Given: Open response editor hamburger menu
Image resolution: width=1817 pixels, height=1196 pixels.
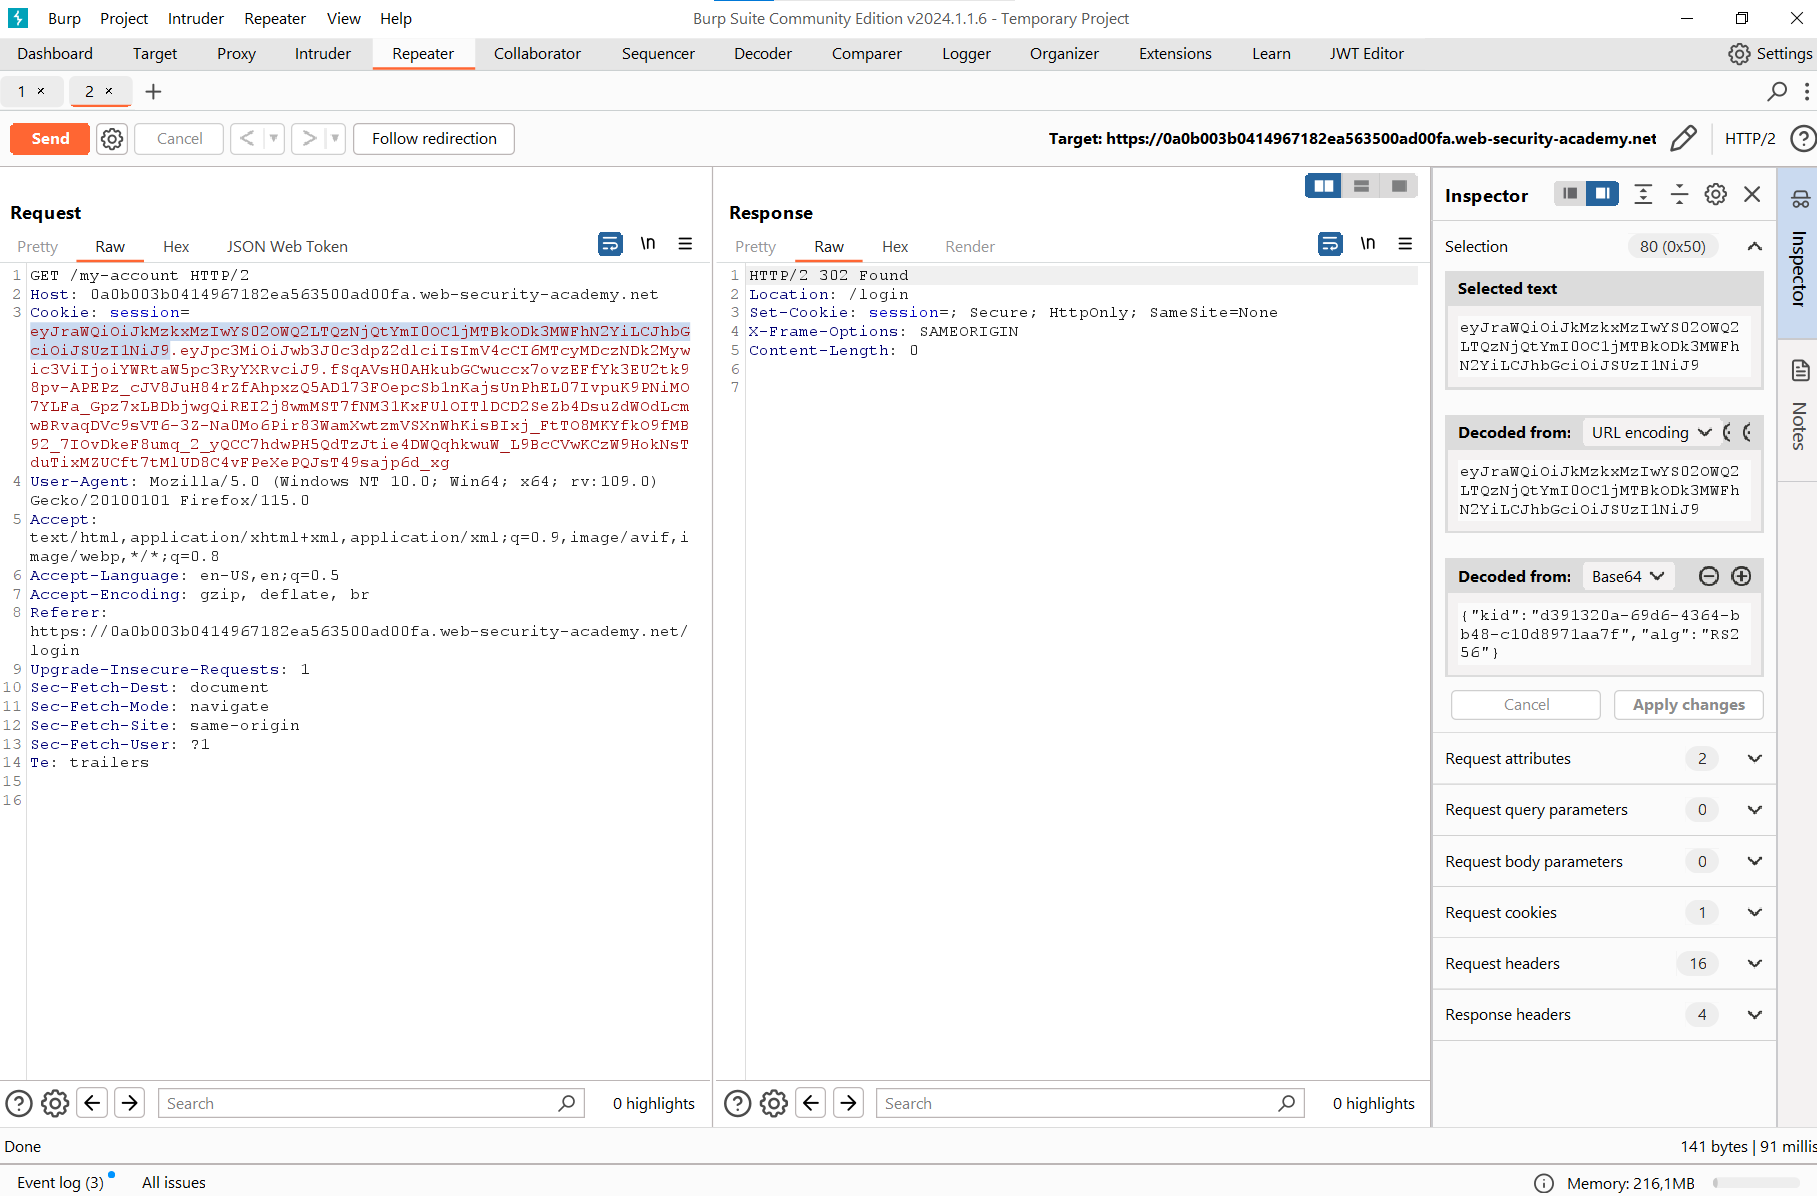Looking at the screenshot, I should (1405, 244).
